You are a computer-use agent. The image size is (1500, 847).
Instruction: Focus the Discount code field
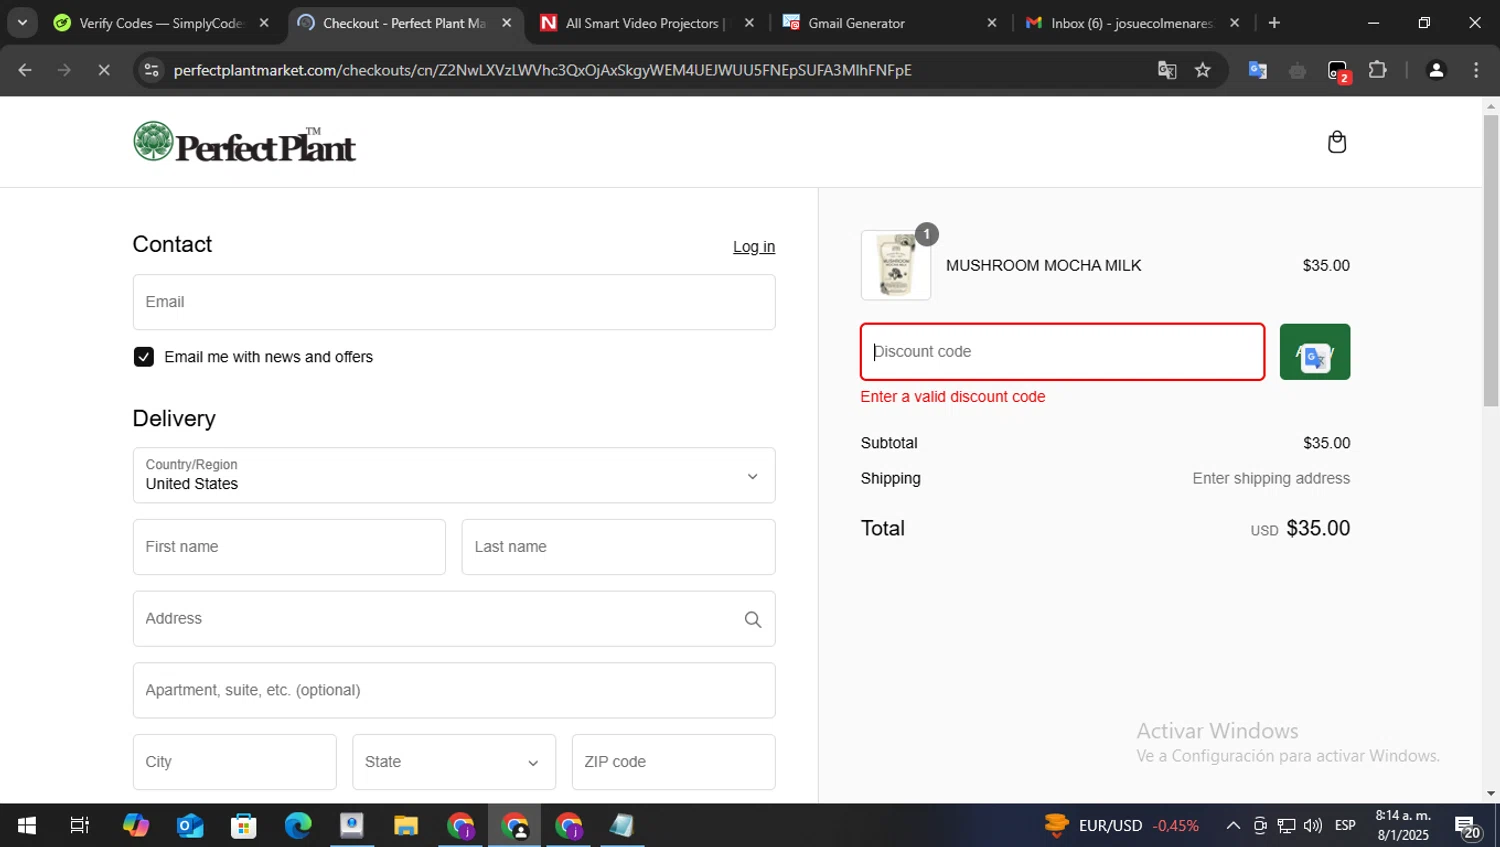(1063, 352)
